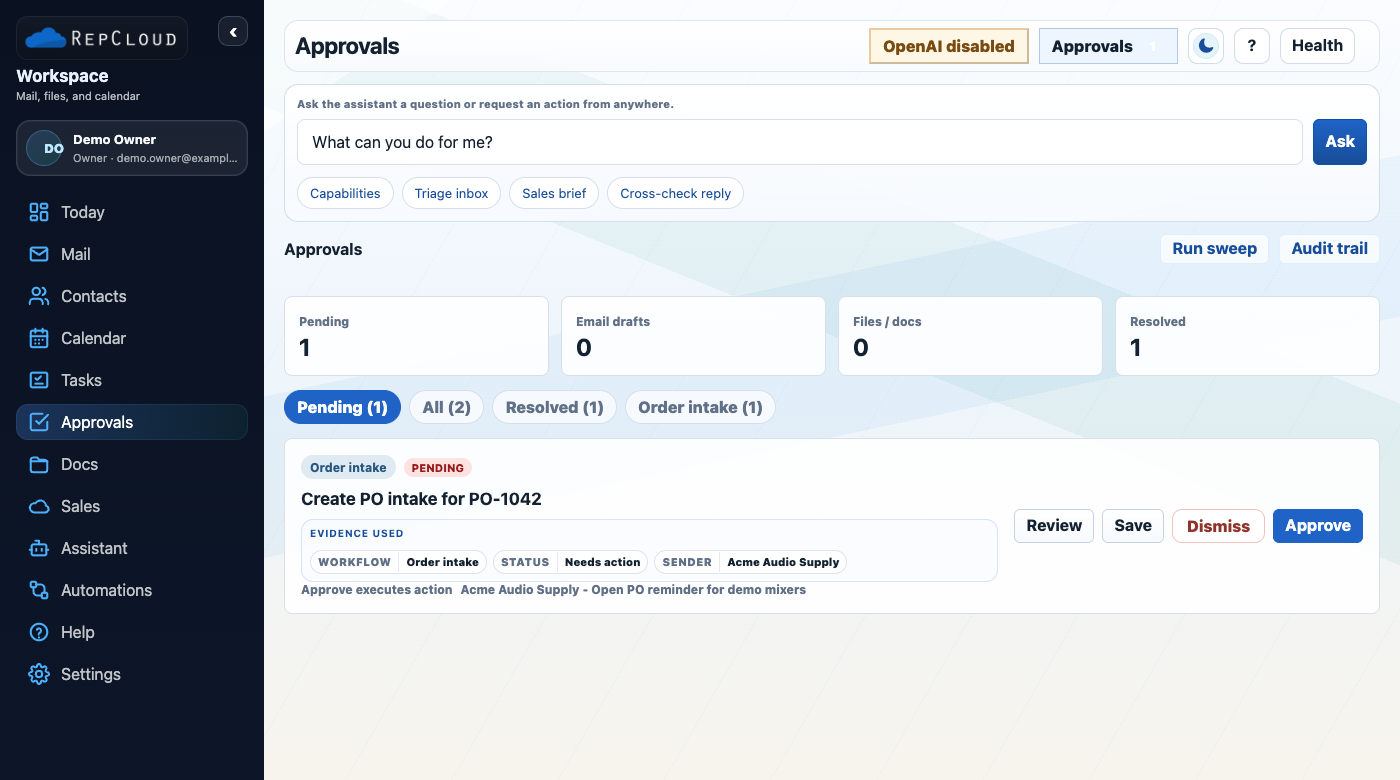Open the Tasks section
Screen dimensions: 1400x780
click(x=81, y=380)
